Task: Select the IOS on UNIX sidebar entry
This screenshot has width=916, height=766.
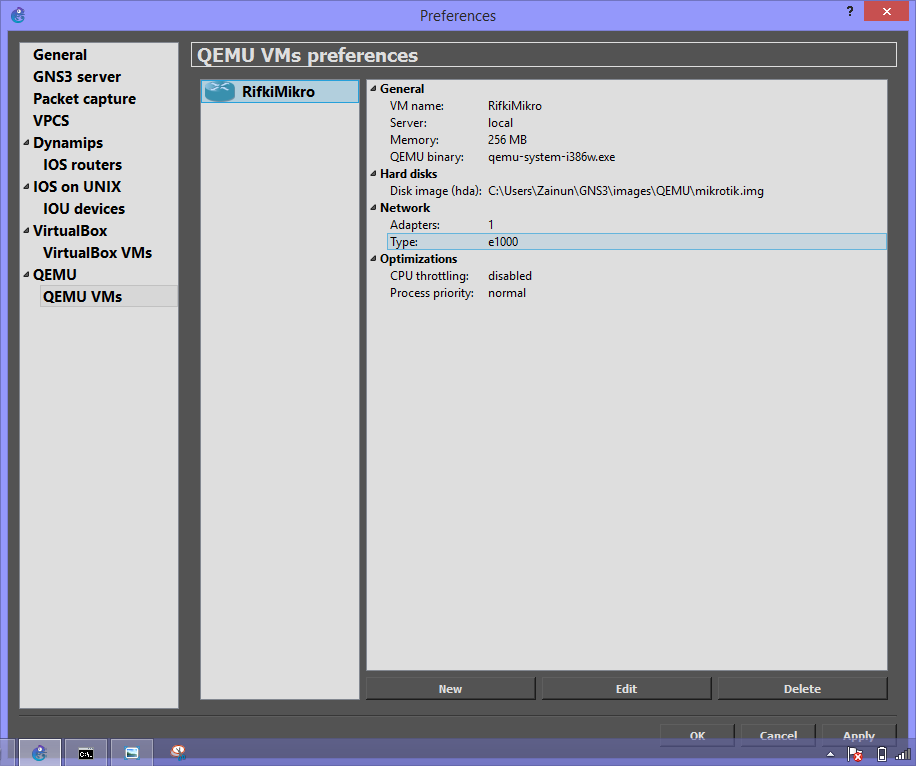Action: point(77,186)
